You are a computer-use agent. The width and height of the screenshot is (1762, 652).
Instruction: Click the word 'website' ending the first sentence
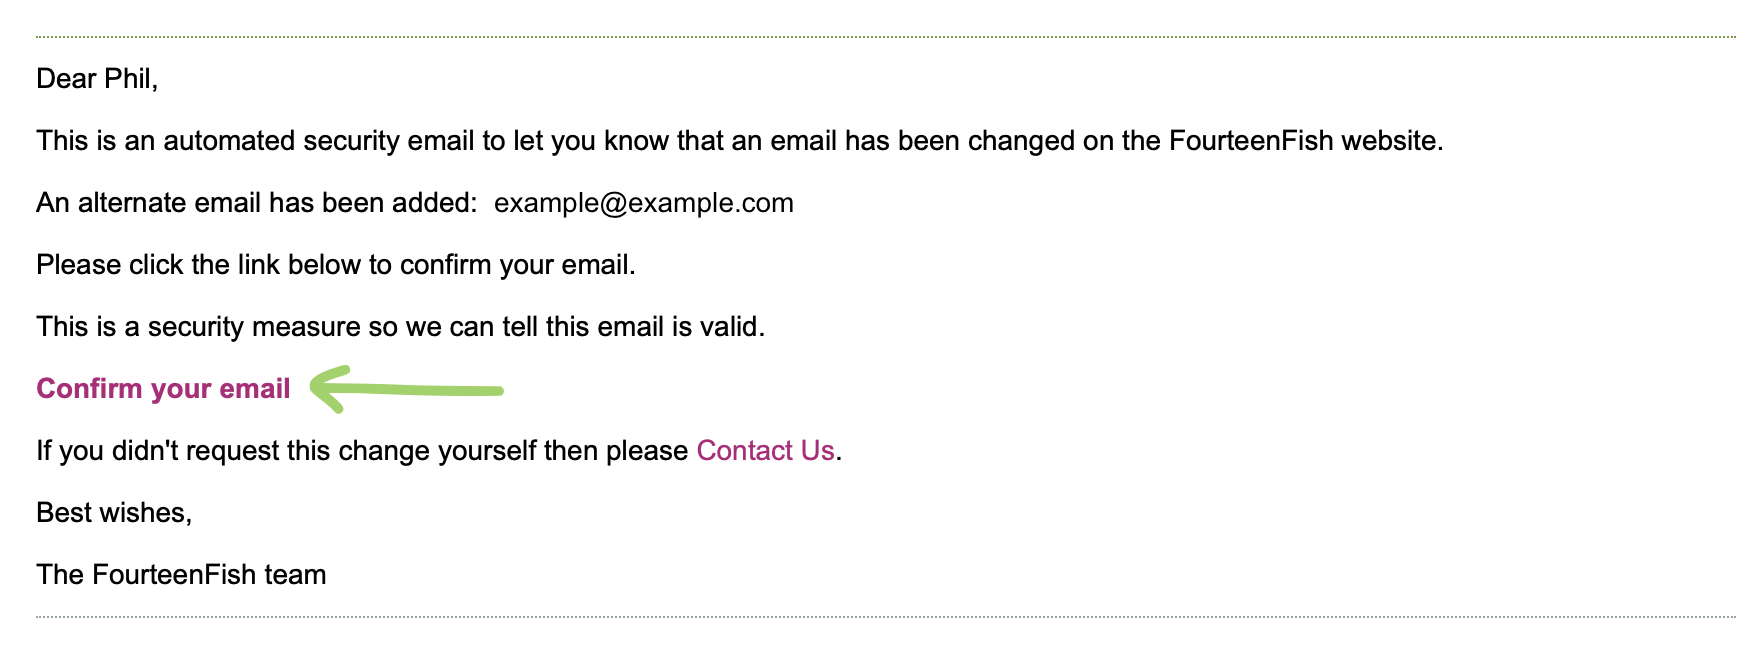click(x=1389, y=141)
